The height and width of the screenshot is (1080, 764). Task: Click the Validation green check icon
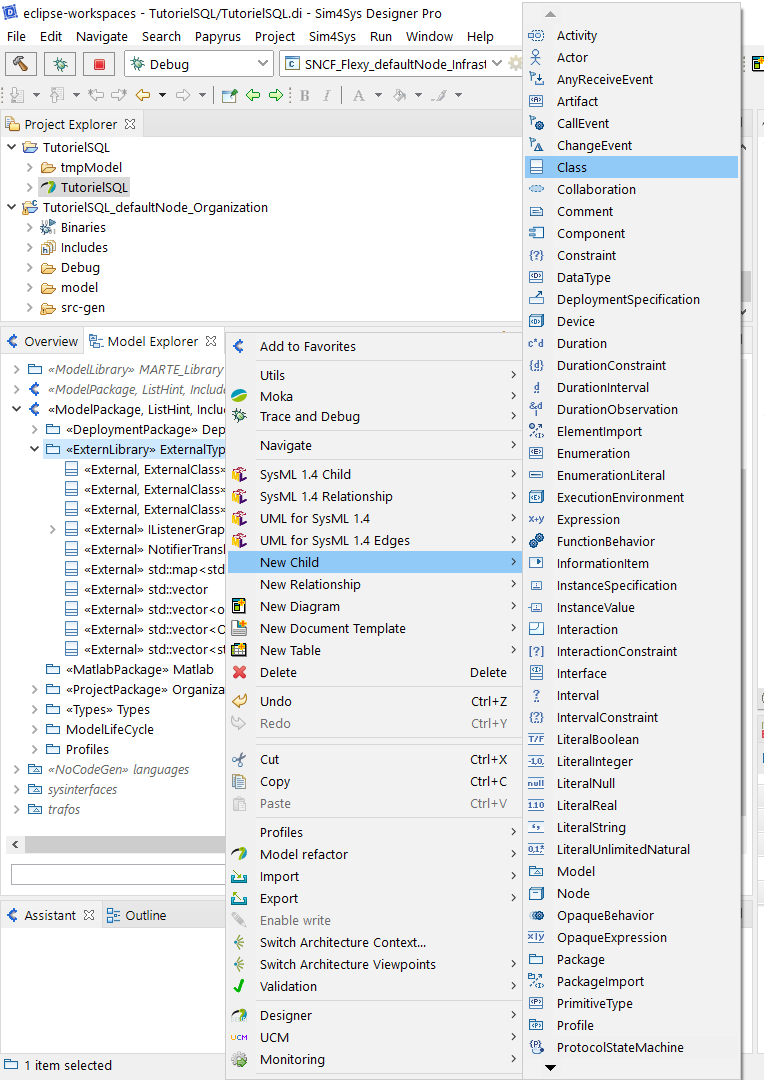pos(239,986)
